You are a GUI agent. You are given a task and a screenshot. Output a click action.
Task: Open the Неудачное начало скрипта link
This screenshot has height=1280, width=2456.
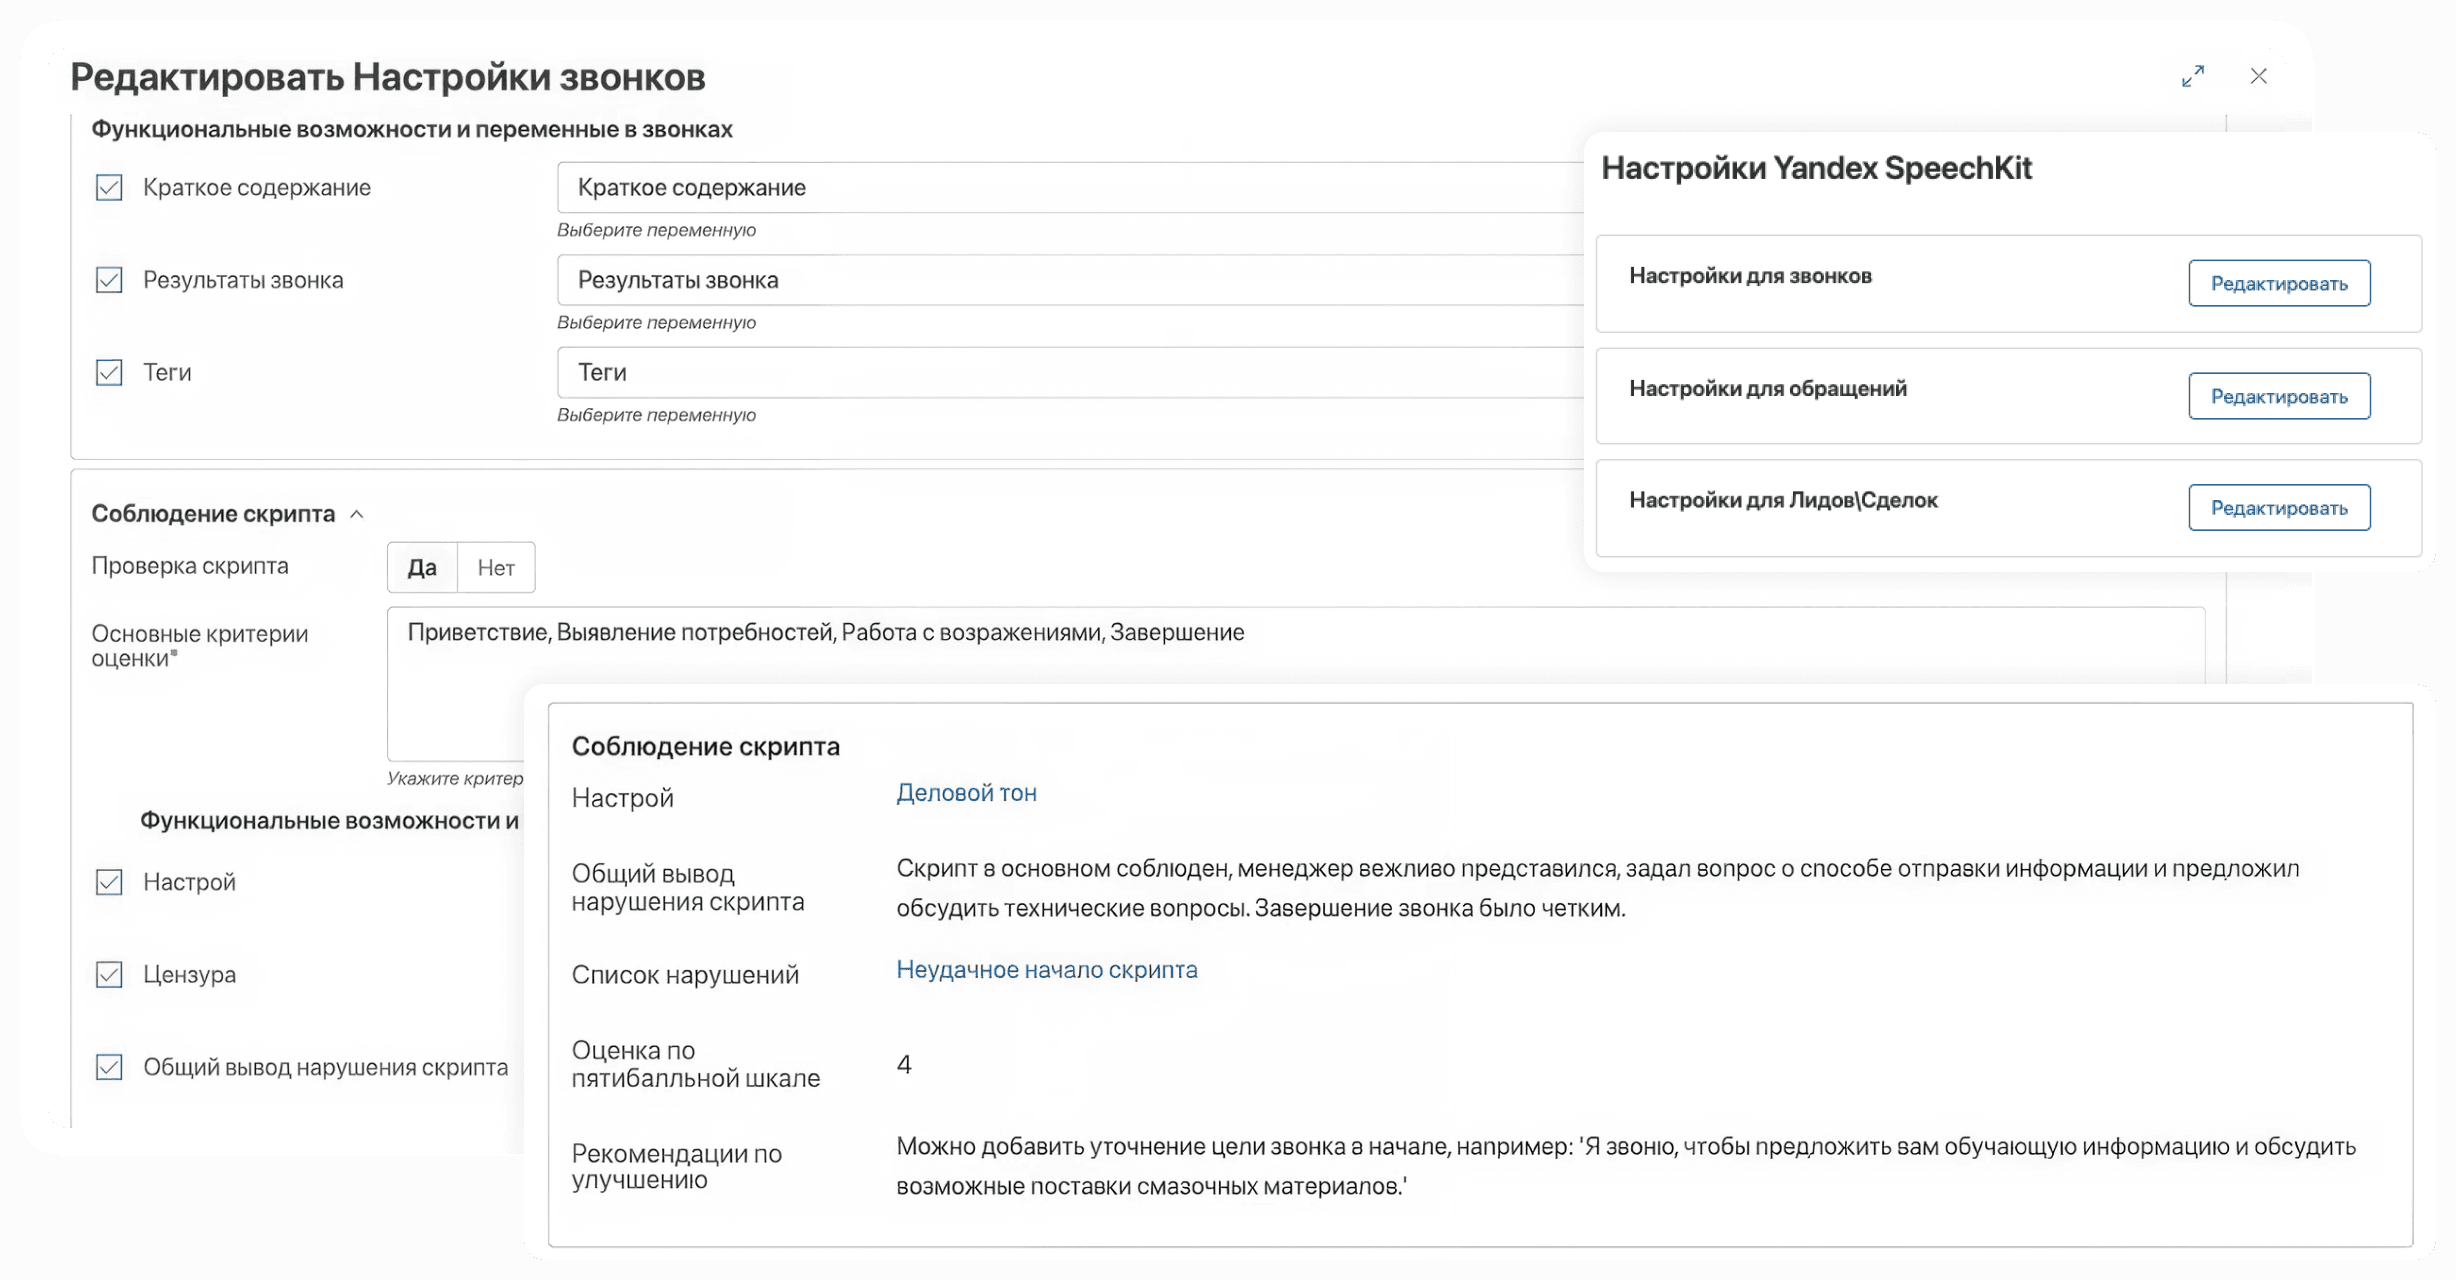coord(1046,968)
